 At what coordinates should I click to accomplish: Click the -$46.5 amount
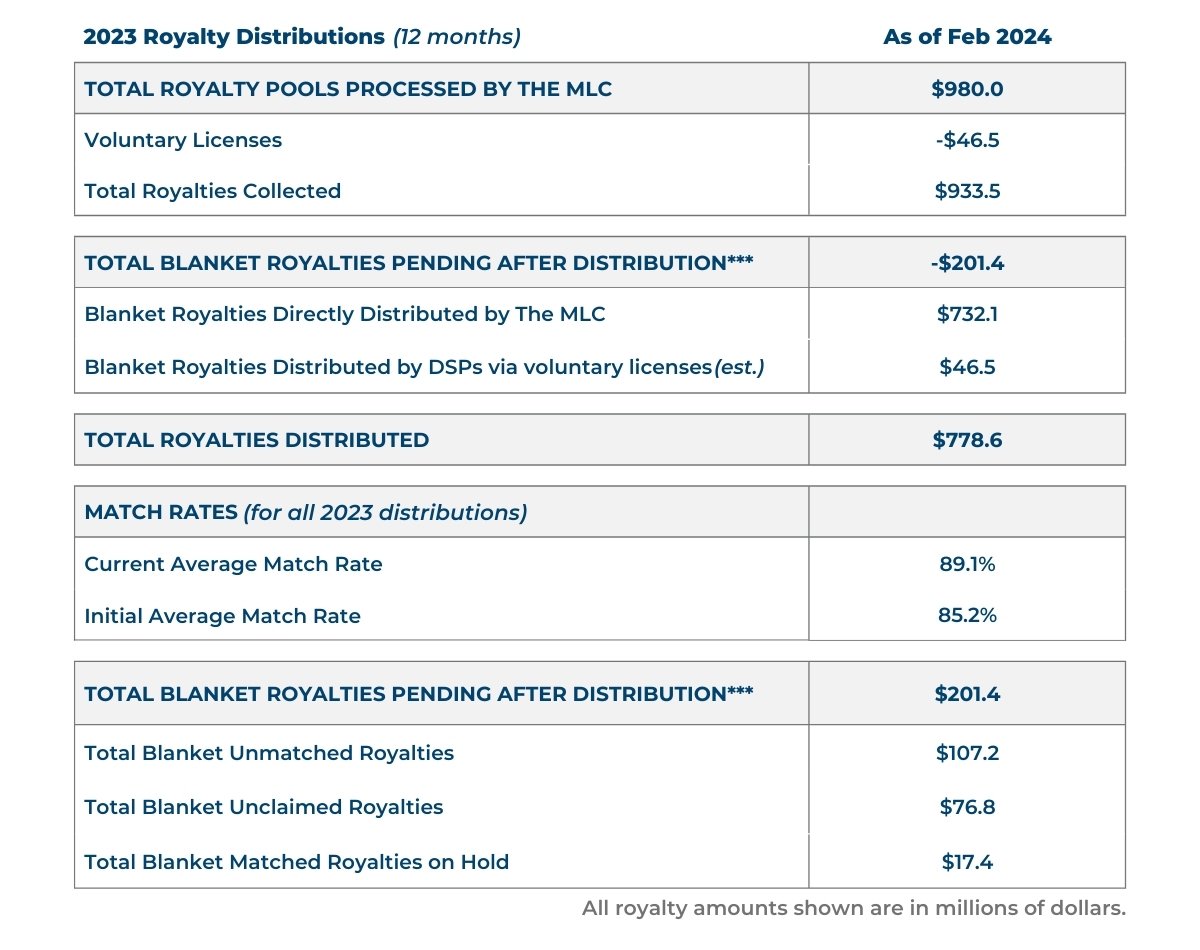966,140
